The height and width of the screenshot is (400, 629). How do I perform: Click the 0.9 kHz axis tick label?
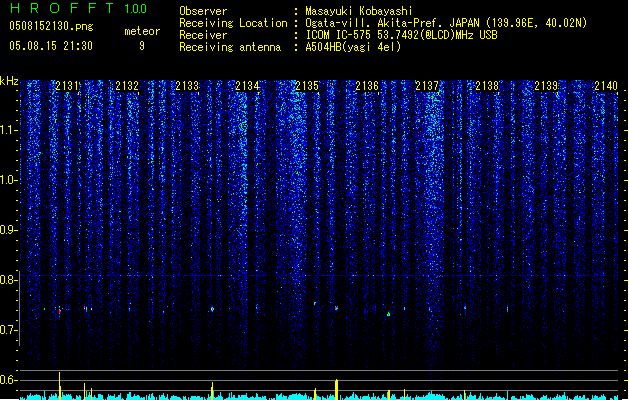tap(8, 230)
